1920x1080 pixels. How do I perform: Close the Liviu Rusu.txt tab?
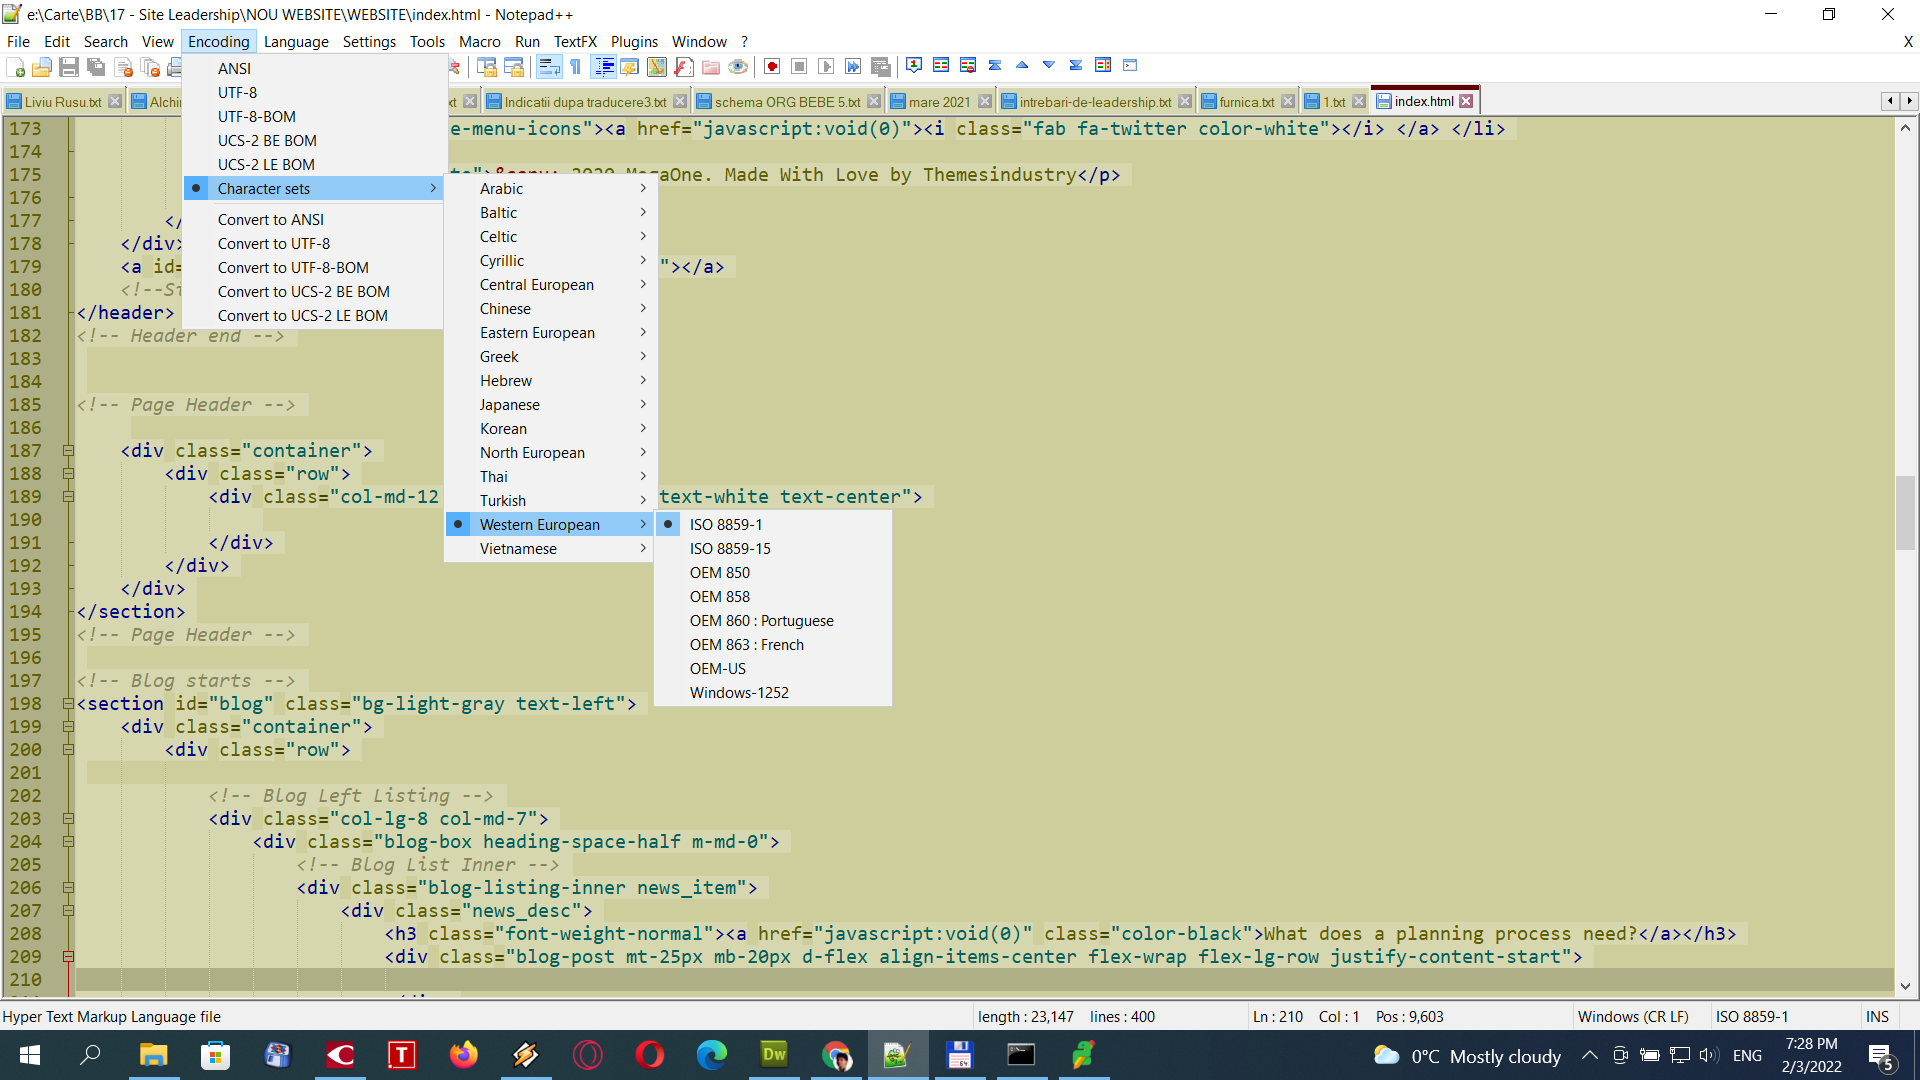click(x=115, y=101)
